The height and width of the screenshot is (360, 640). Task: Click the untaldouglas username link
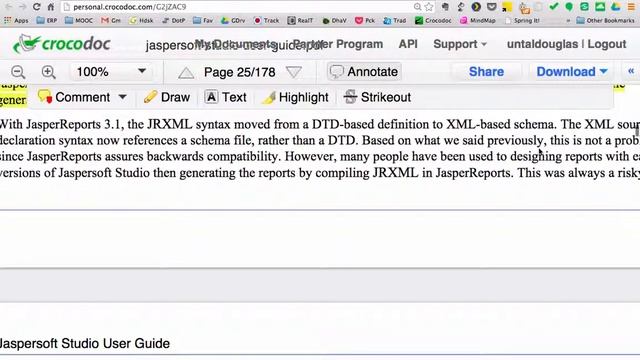[542, 44]
